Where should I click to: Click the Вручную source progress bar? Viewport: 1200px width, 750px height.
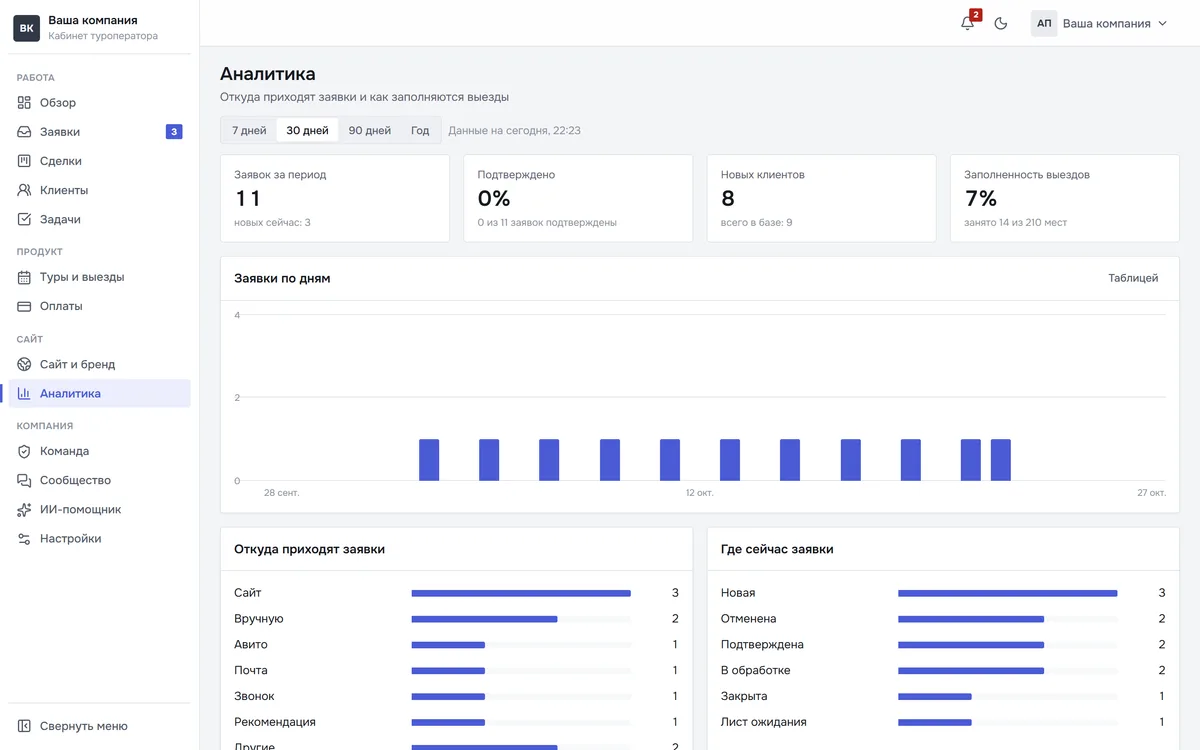point(521,619)
